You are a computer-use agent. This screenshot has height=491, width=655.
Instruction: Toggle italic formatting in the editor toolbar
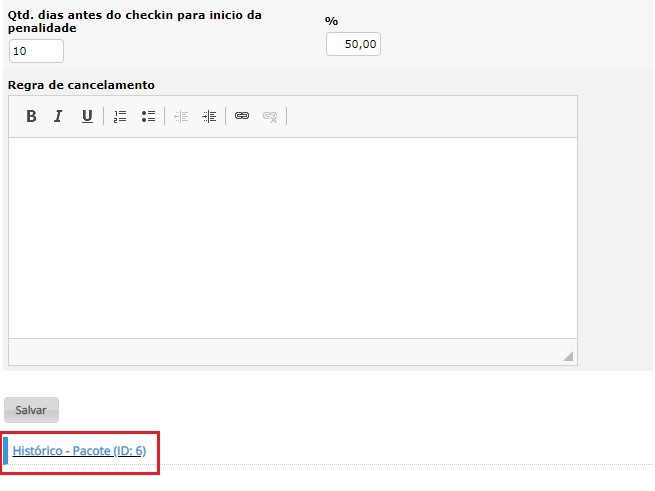point(58,116)
